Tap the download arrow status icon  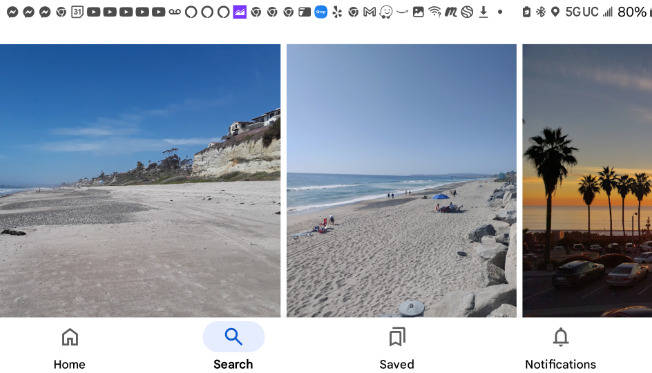[483, 12]
